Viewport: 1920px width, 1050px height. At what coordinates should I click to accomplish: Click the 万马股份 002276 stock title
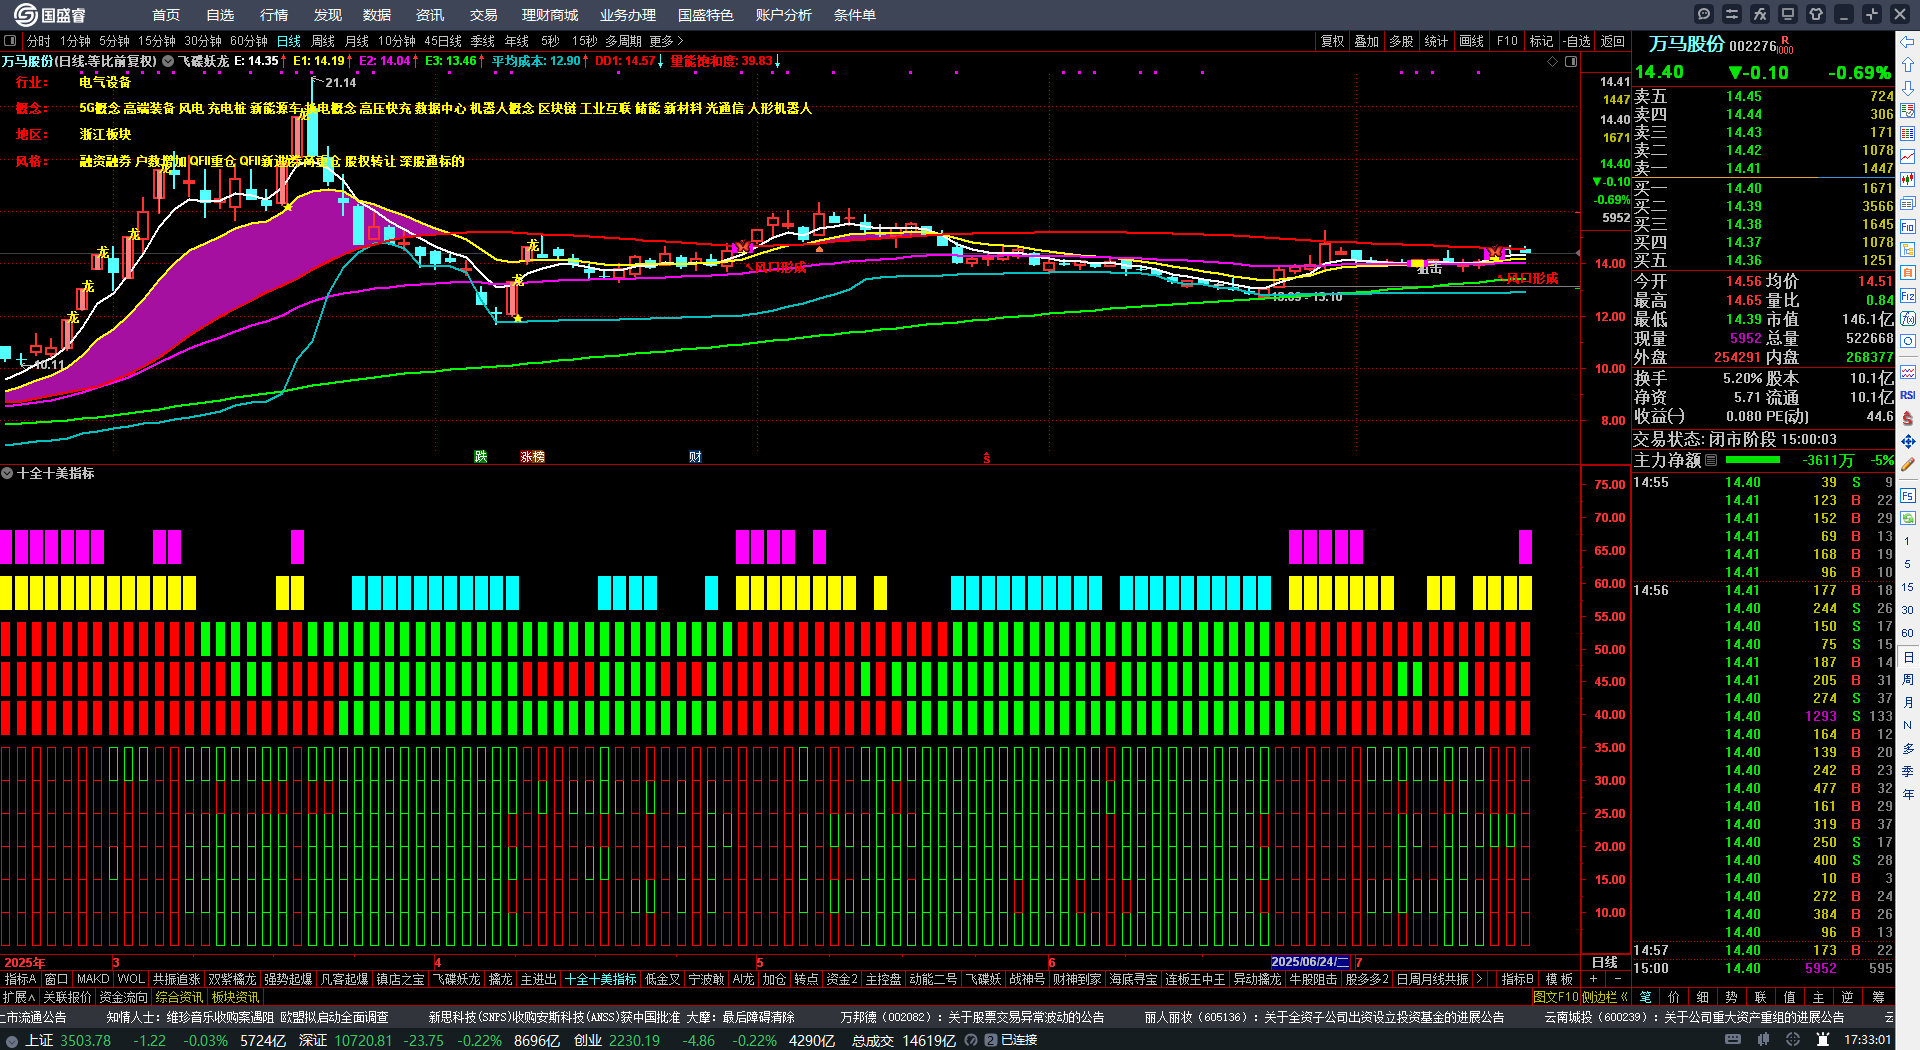tap(1712, 45)
